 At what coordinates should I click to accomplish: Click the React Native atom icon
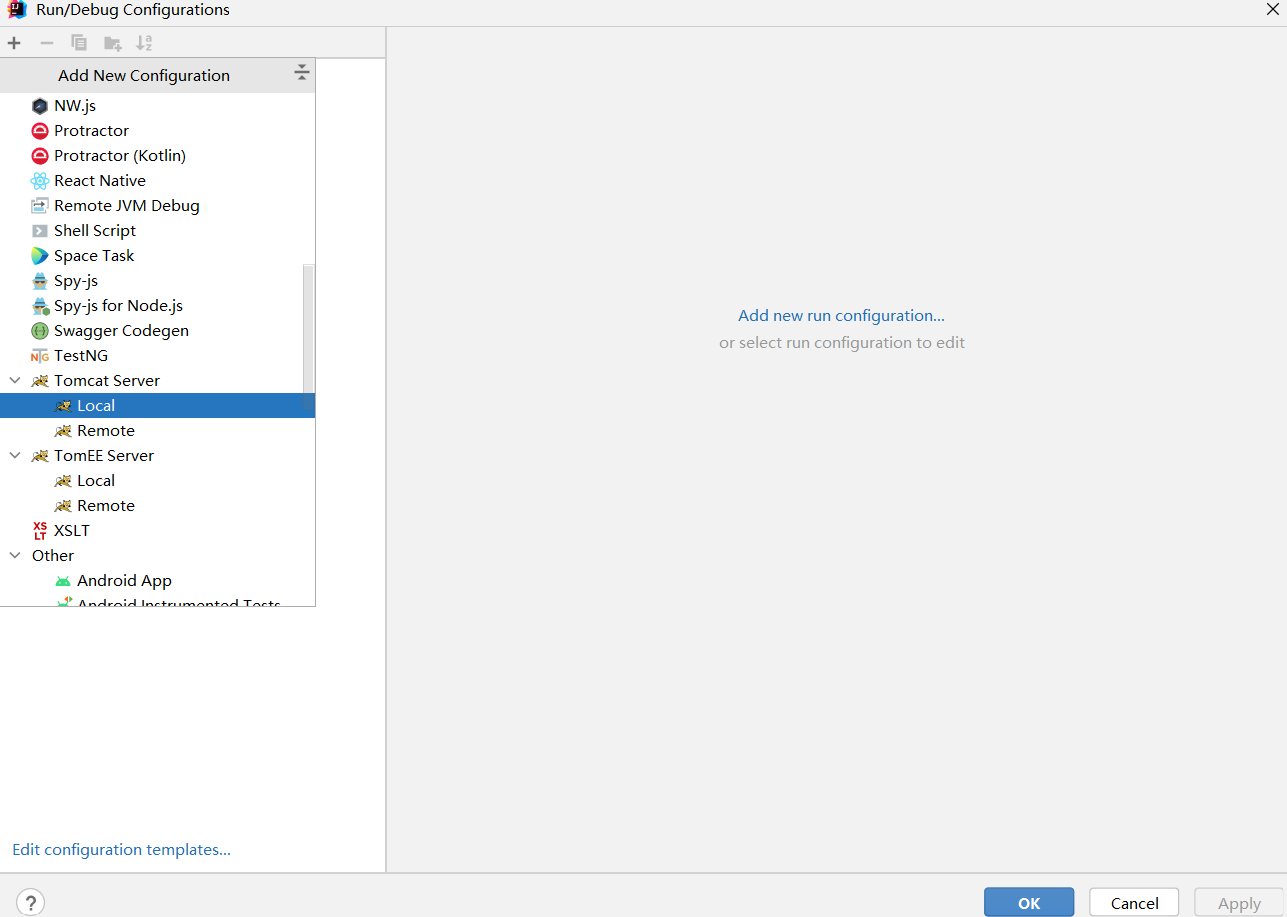[x=40, y=181]
